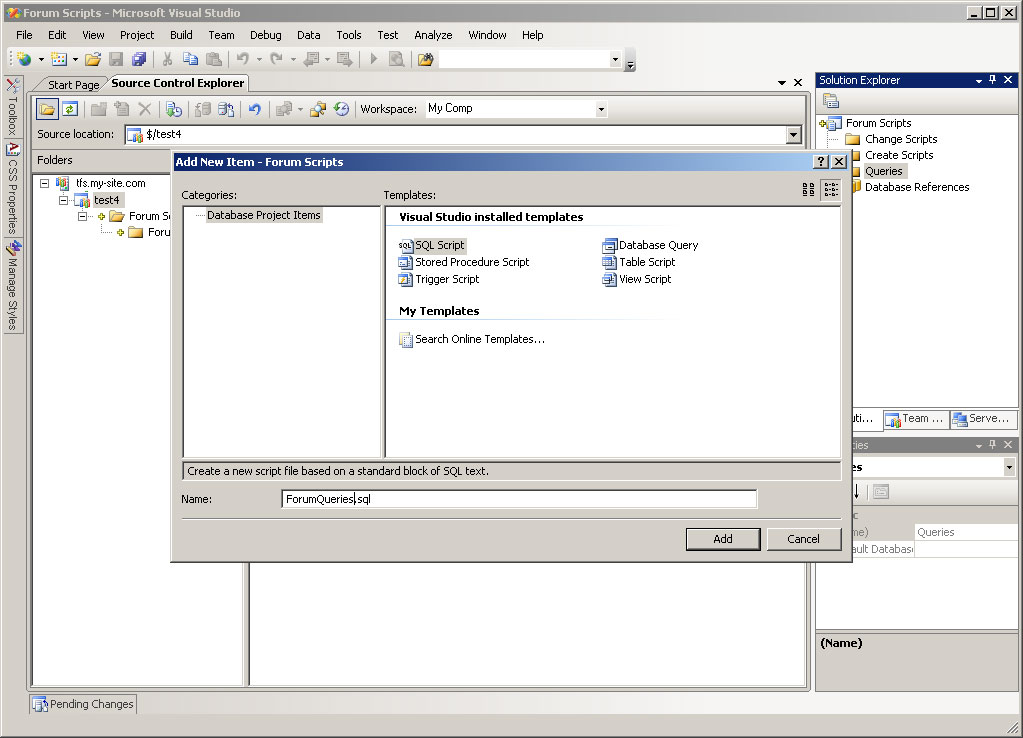Viewport: 1023px width, 738px height.
Task: Open the Solution Explorer window position dropdown
Action: 979,81
